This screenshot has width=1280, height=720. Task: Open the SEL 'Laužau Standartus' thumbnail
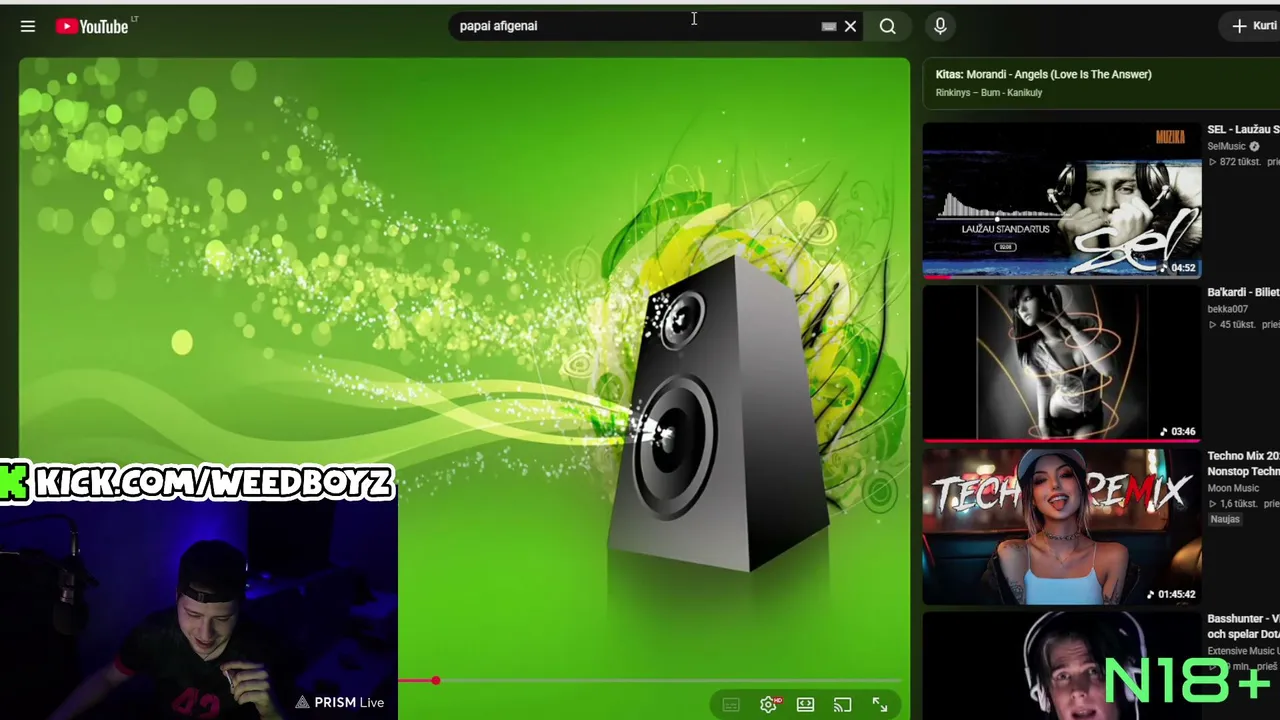(x=1062, y=200)
